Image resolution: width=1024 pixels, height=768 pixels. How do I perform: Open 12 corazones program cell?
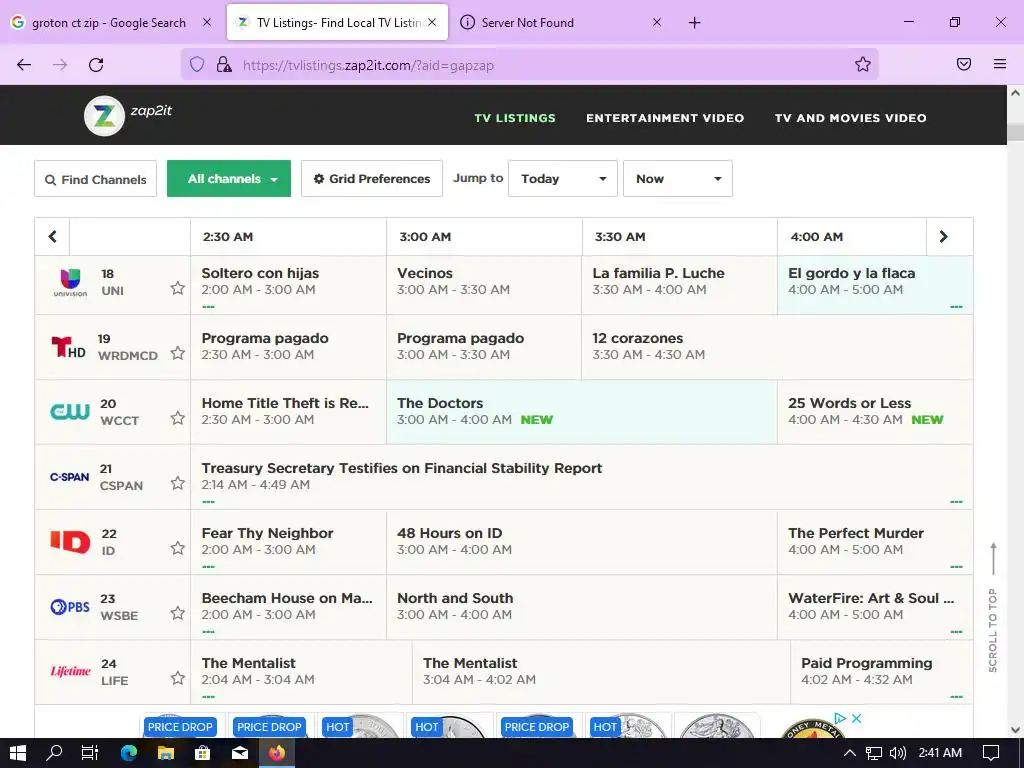[776, 347]
